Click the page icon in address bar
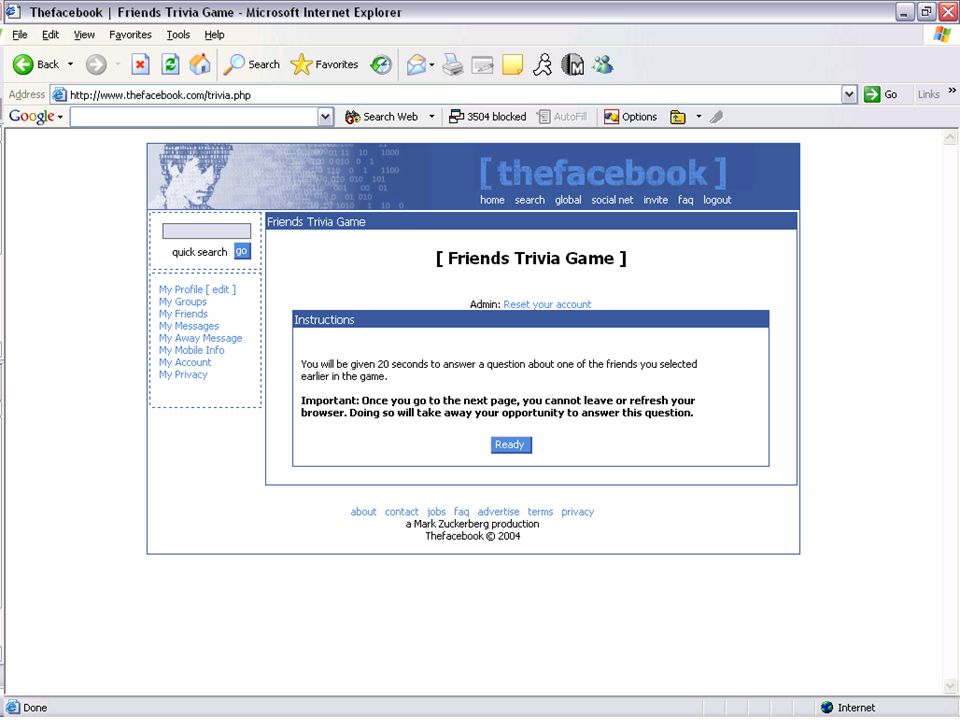 (x=59, y=94)
